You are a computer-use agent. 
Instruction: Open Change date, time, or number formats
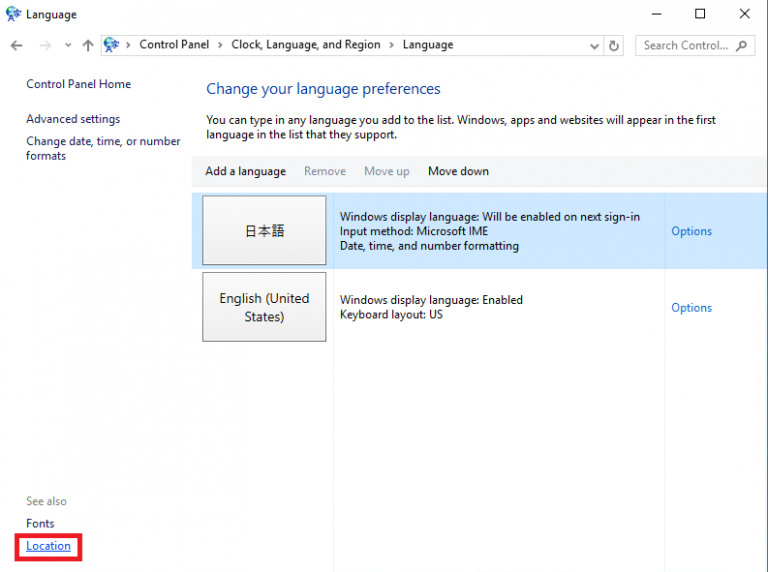pyautogui.click(x=103, y=148)
